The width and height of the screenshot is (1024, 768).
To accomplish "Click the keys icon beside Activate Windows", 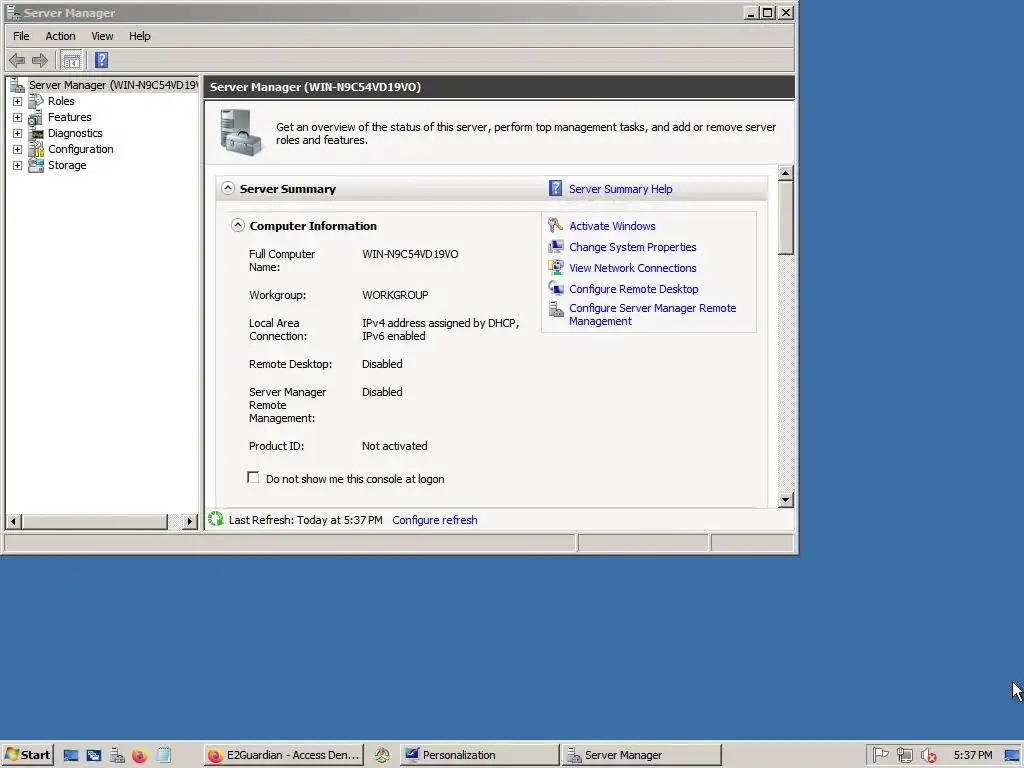I will [x=556, y=225].
